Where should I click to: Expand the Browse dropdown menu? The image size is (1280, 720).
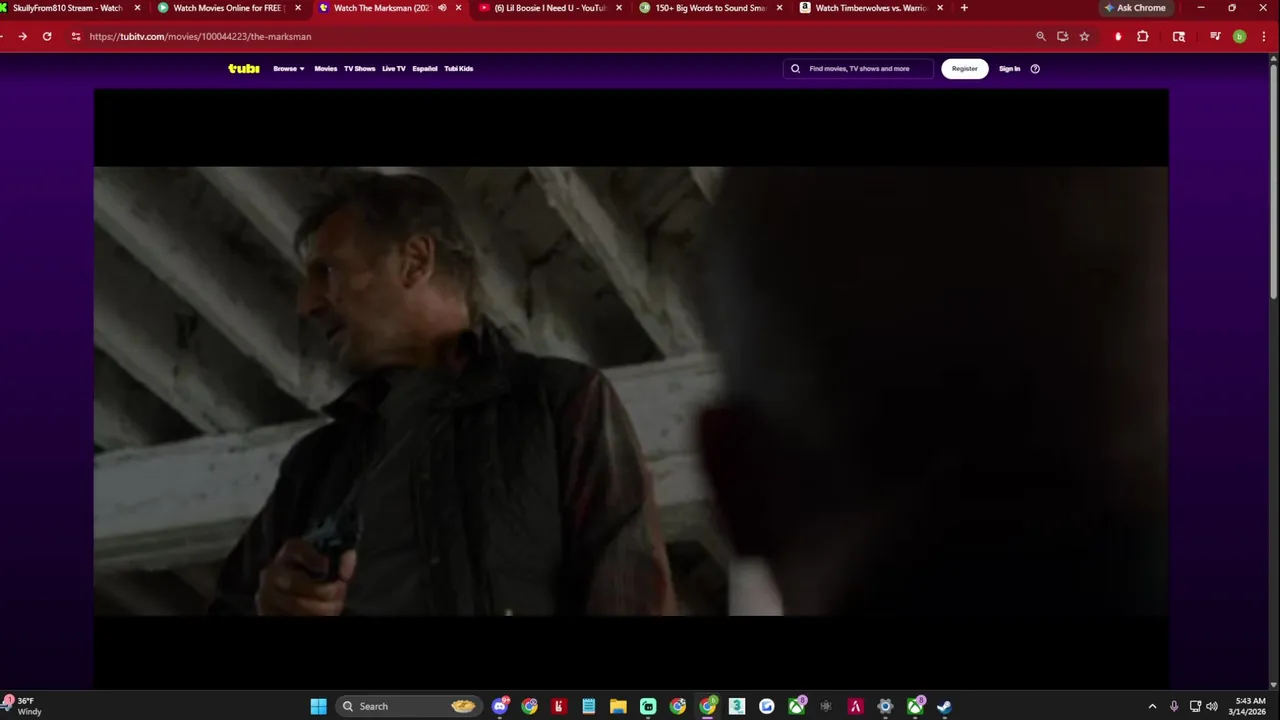pyautogui.click(x=288, y=69)
